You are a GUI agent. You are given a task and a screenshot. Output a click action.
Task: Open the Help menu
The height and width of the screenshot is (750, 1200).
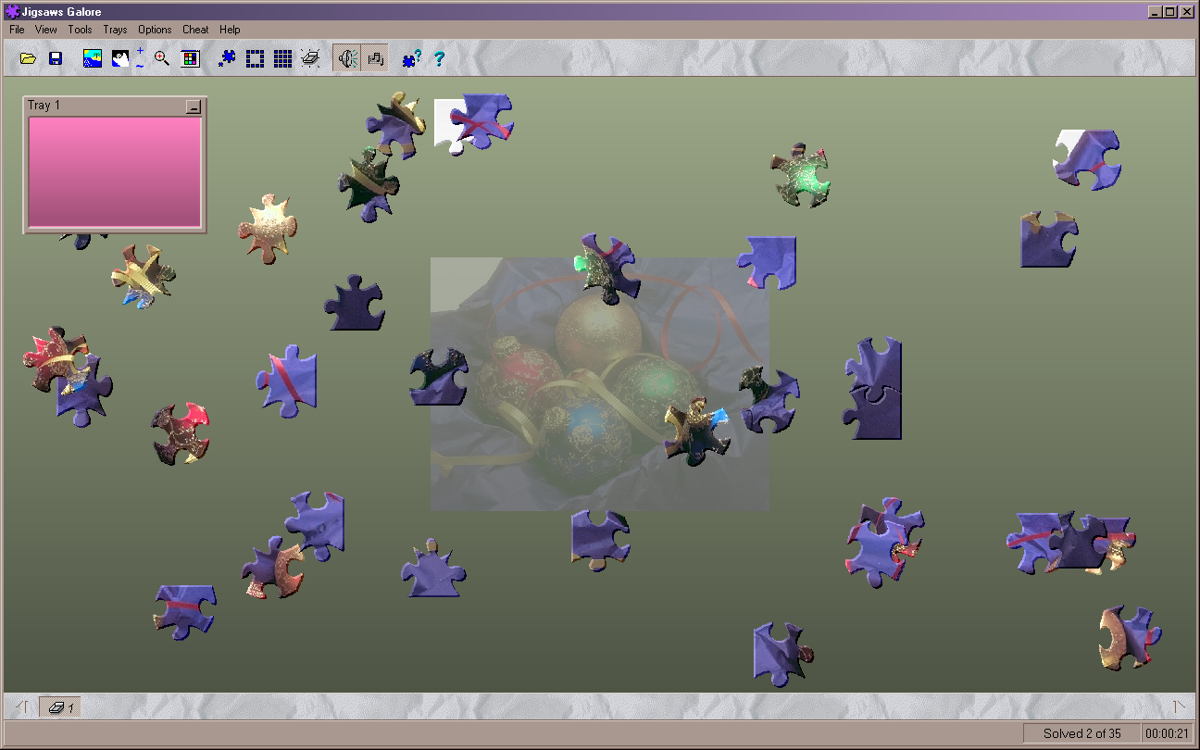(x=230, y=29)
